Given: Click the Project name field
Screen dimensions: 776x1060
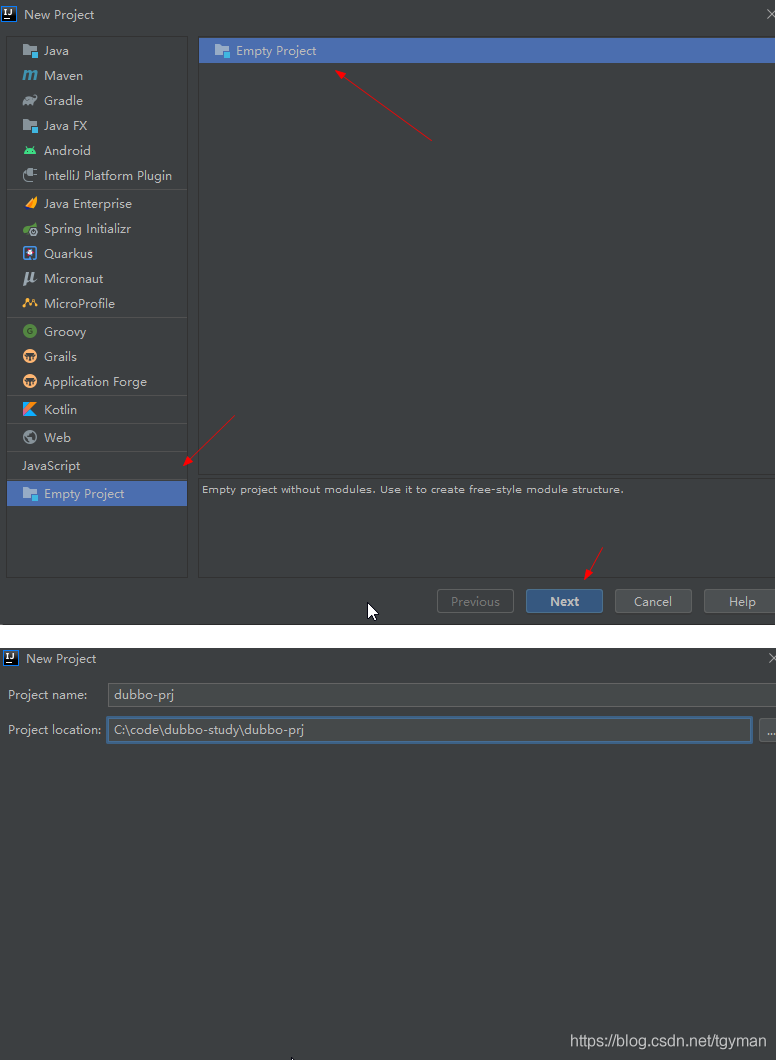Looking at the screenshot, I should click(441, 695).
